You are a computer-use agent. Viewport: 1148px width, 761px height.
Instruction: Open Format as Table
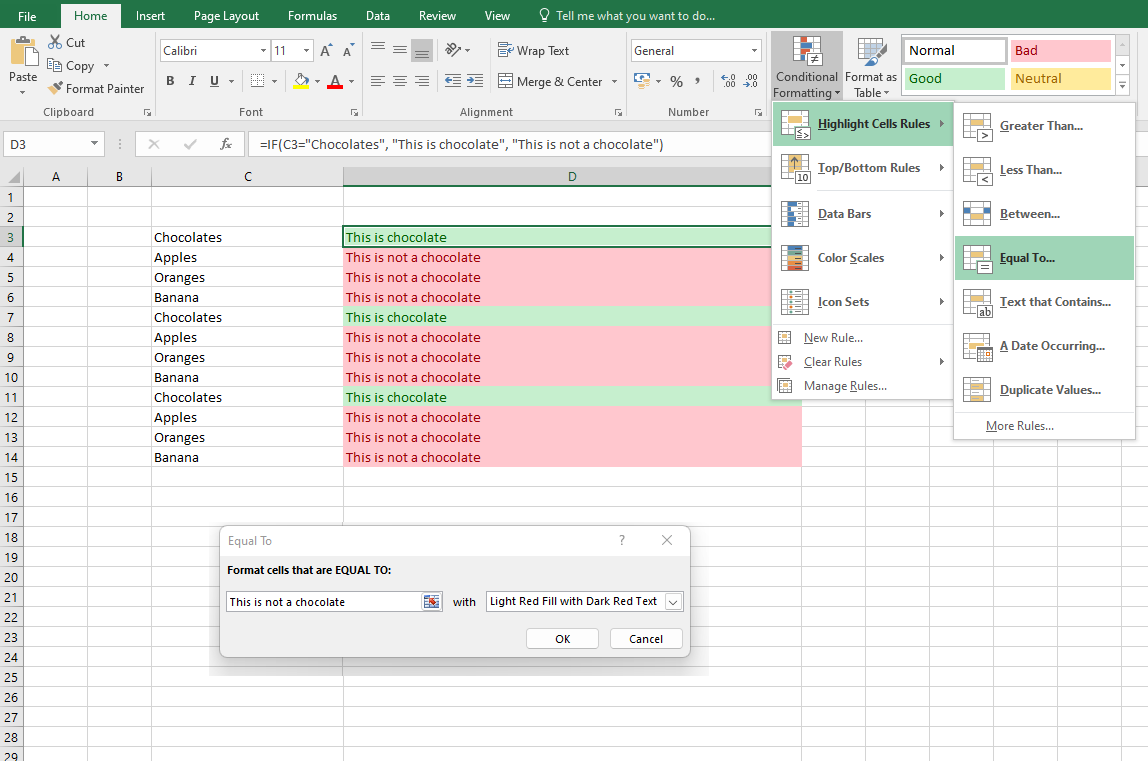[869, 66]
